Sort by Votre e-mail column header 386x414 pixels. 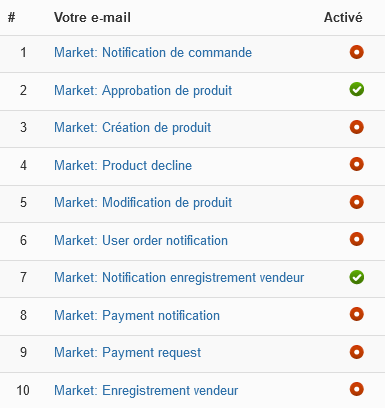(x=92, y=17)
